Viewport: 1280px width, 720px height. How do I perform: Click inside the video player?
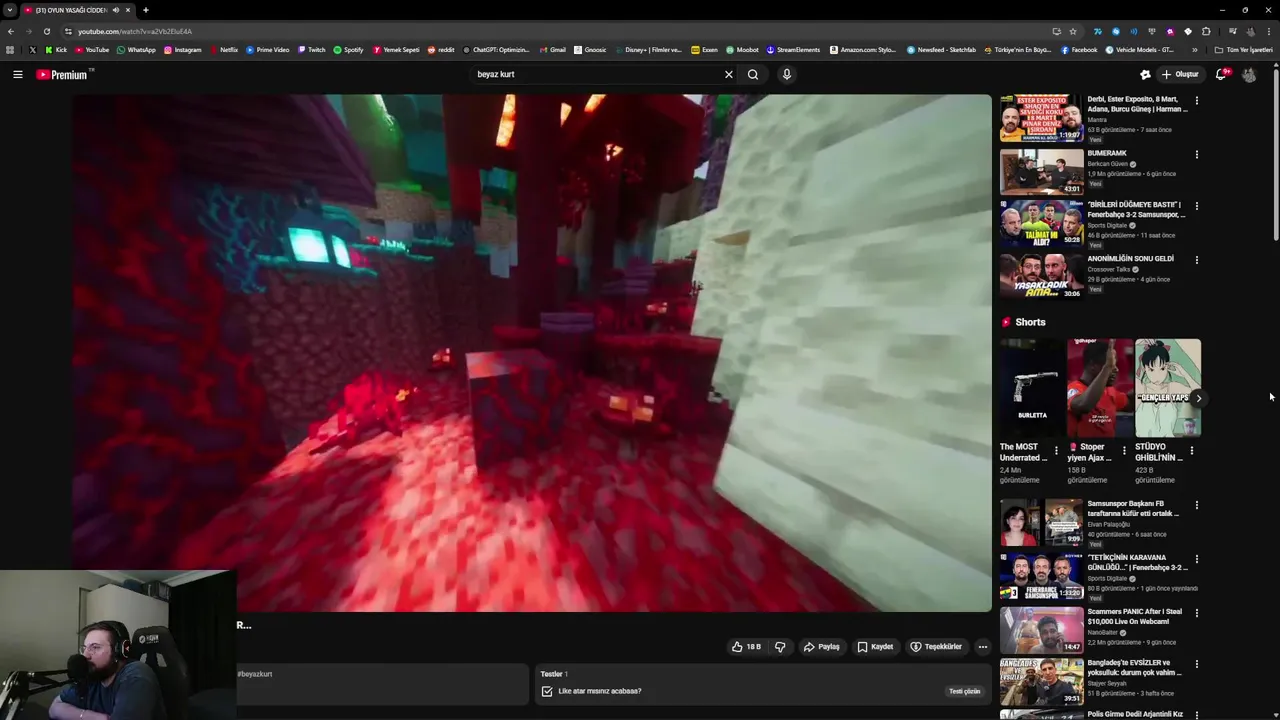[x=531, y=352]
